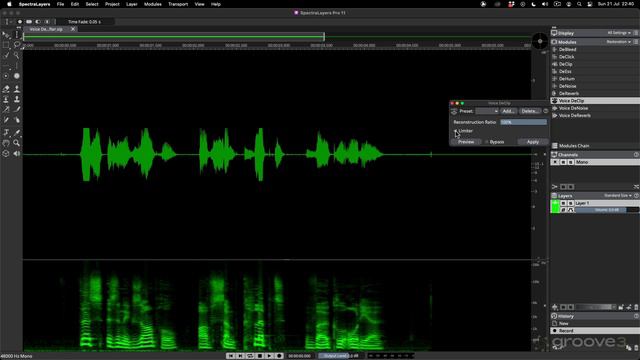This screenshot has width=640, height=360.
Task: Open the Edit menu
Action: [x=75, y=4]
